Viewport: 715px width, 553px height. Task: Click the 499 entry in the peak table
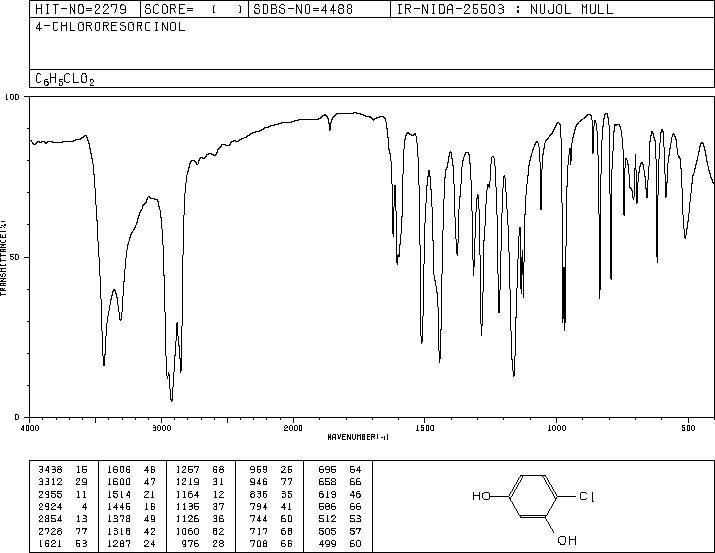[327, 544]
